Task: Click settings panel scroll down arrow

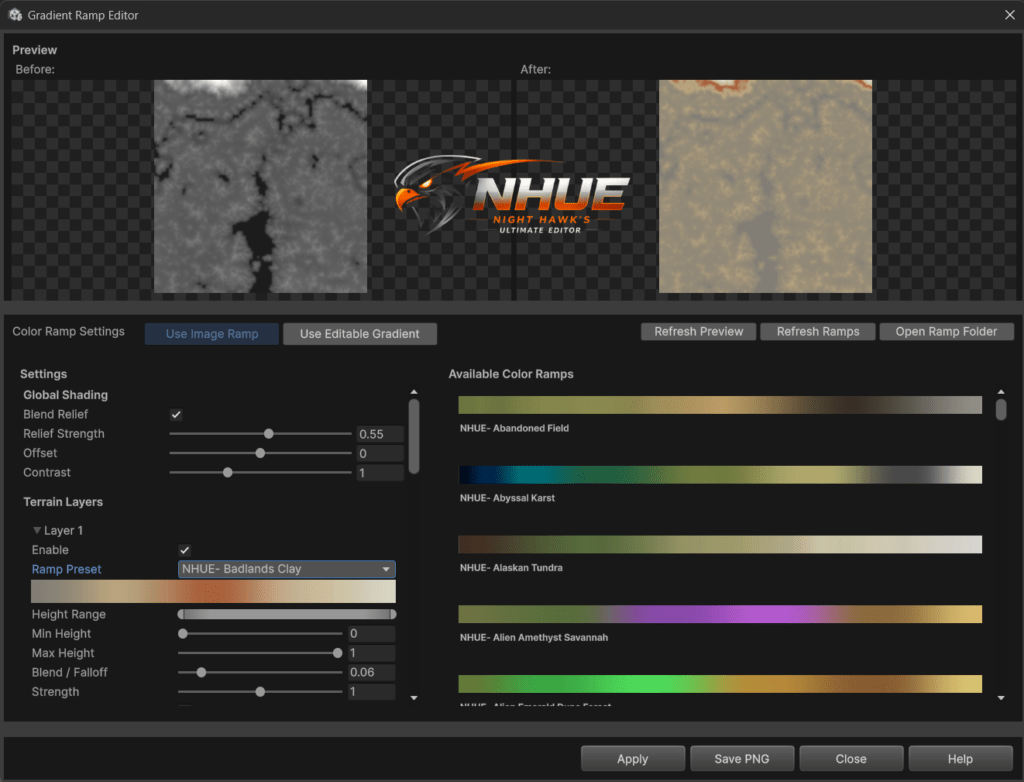Action: coord(413,698)
